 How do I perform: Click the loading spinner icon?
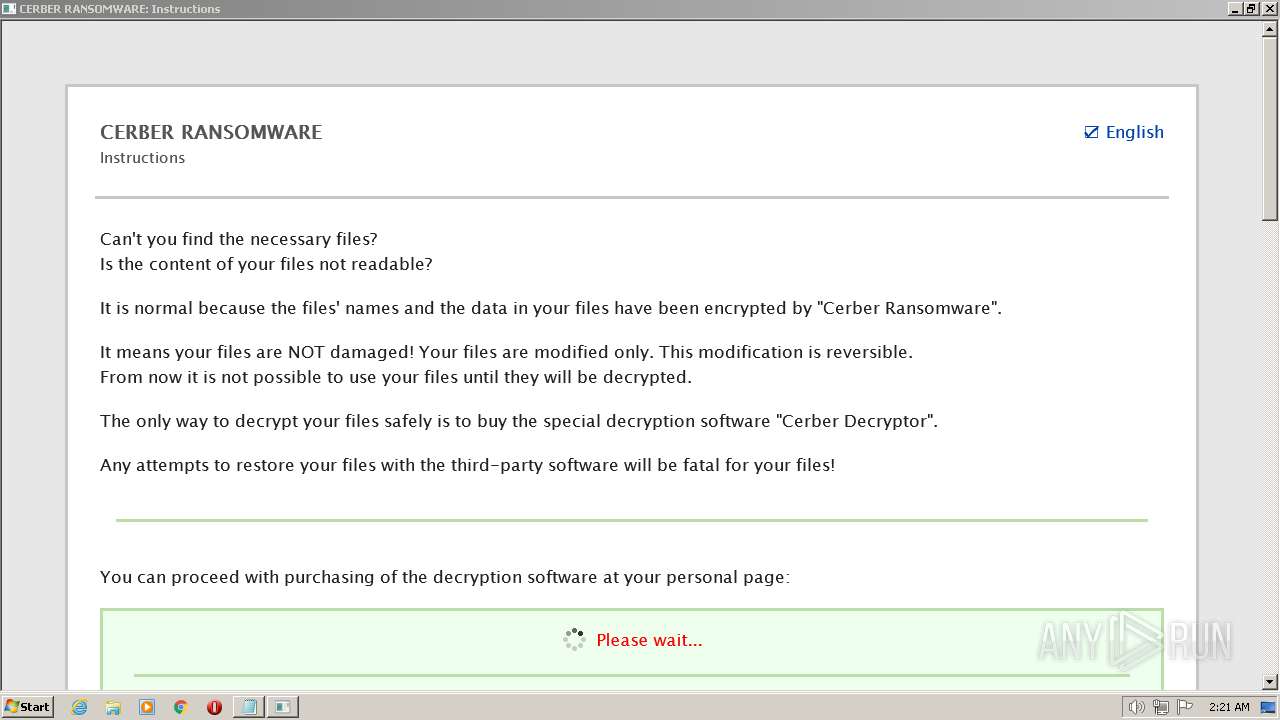coord(574,640)
